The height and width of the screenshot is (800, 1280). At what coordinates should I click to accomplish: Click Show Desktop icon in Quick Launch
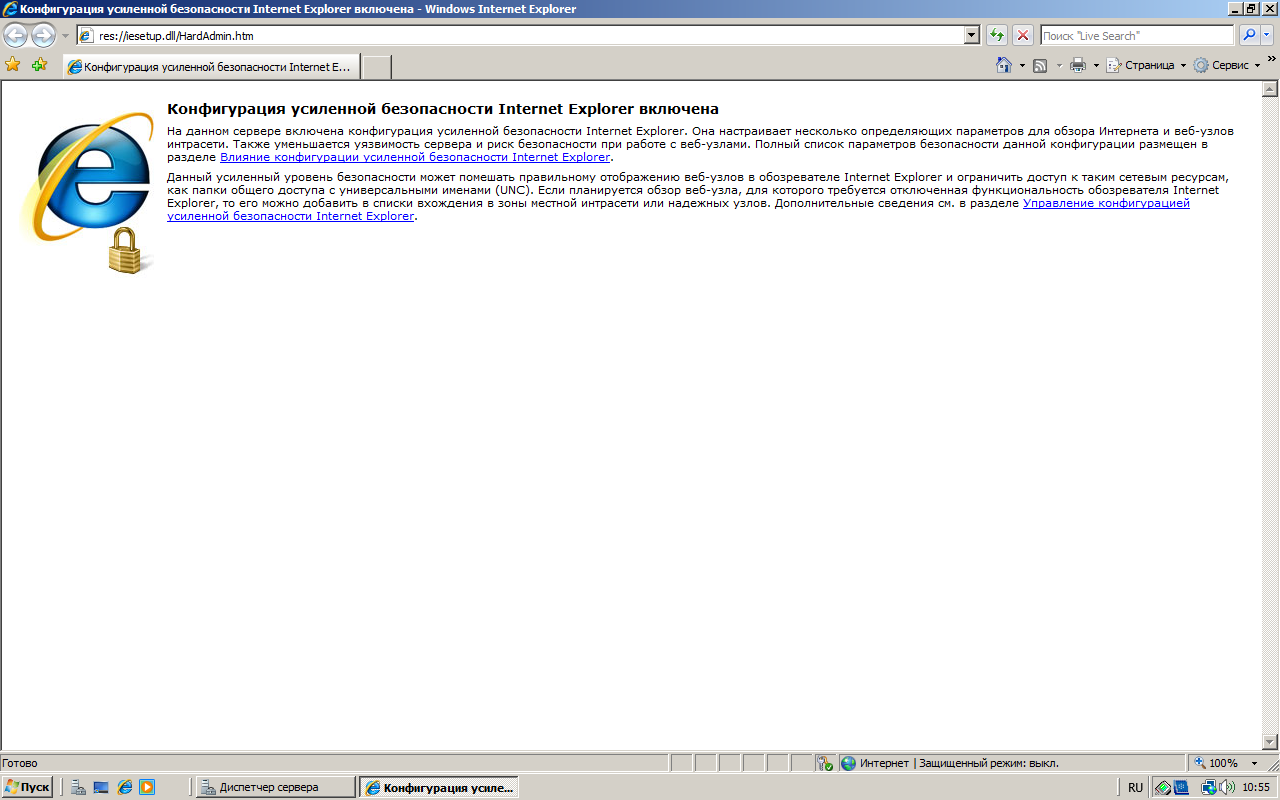click(x=101, y=787)
